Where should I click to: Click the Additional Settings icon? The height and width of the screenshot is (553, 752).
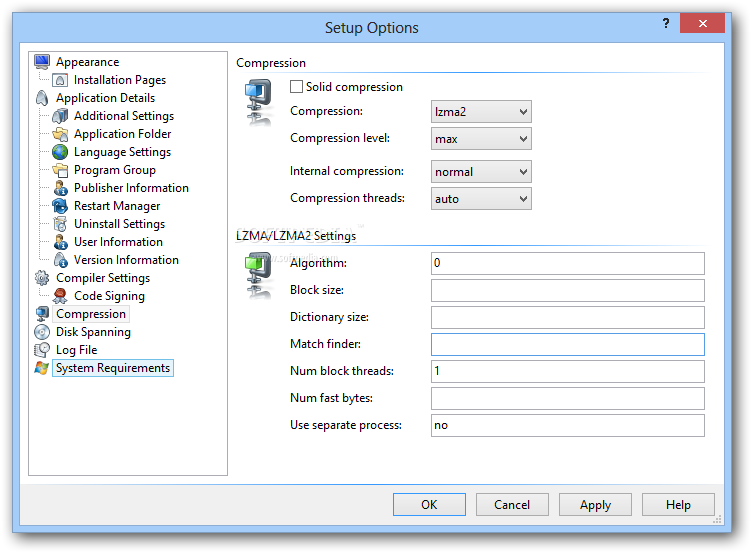(x=60, y=116)
